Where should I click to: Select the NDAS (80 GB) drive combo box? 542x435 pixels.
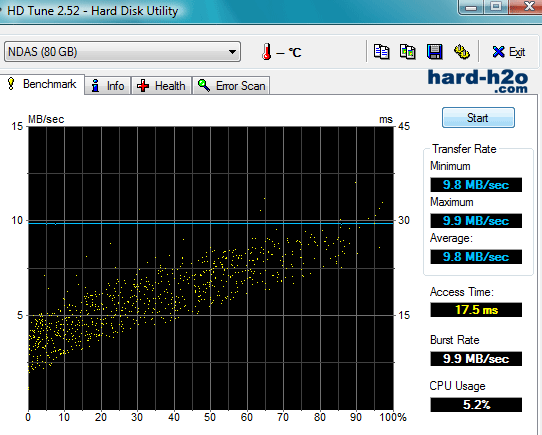tap(122, 52)
